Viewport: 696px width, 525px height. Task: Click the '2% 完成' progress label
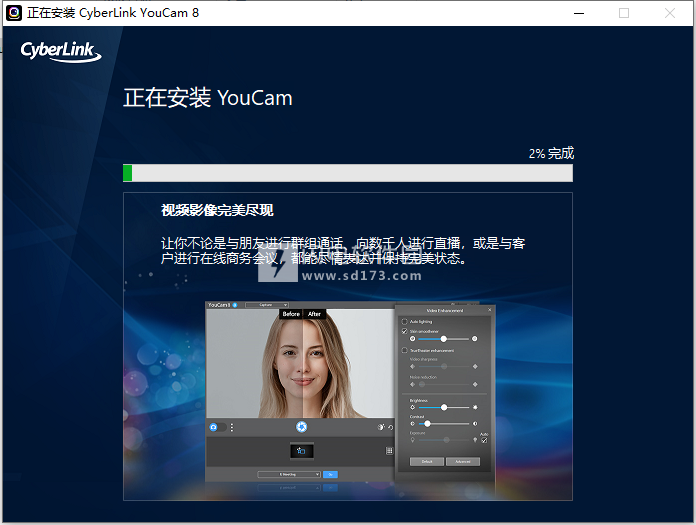[x=551, y=154]
